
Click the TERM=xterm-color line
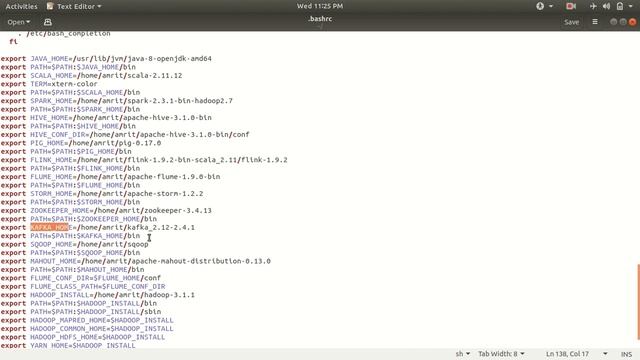coord(49,84)
